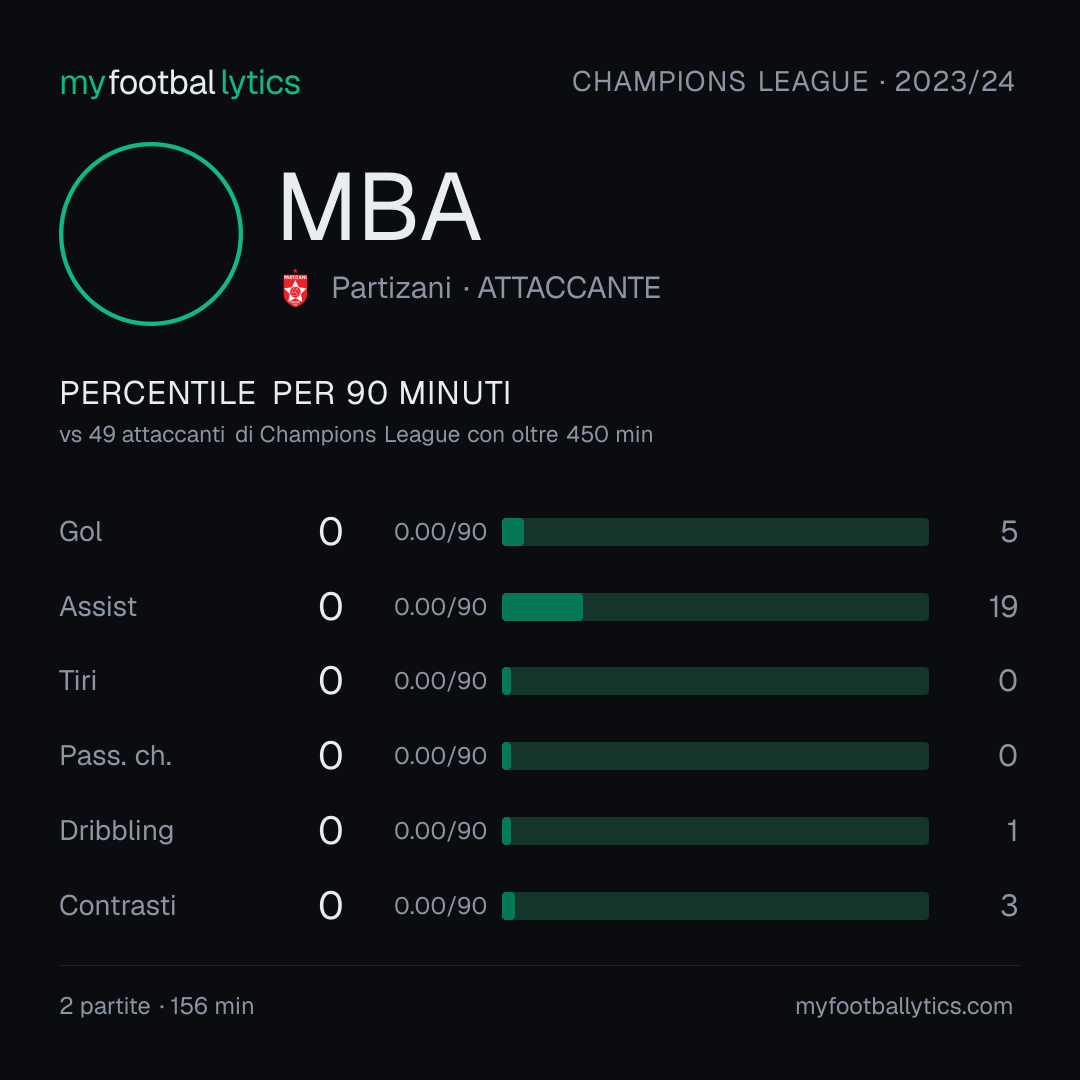Viewport: 1080px width, 1080px height.
Task: Click the Partizani · ATTACCANTE subtitle
Action: [x=496, y=288]
